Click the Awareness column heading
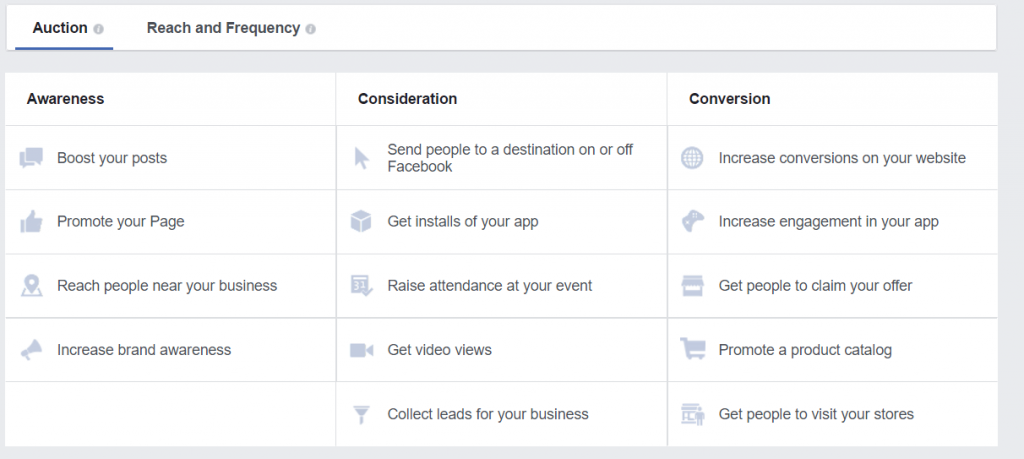The height and width of the screenshot is (459, 1024). (x=65, y=99)
